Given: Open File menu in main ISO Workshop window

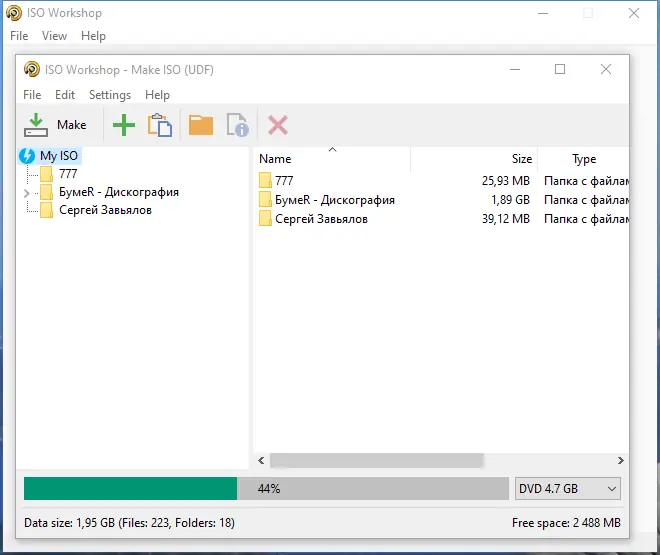Looking at the screenshot, I should click(x=19, y=36).
